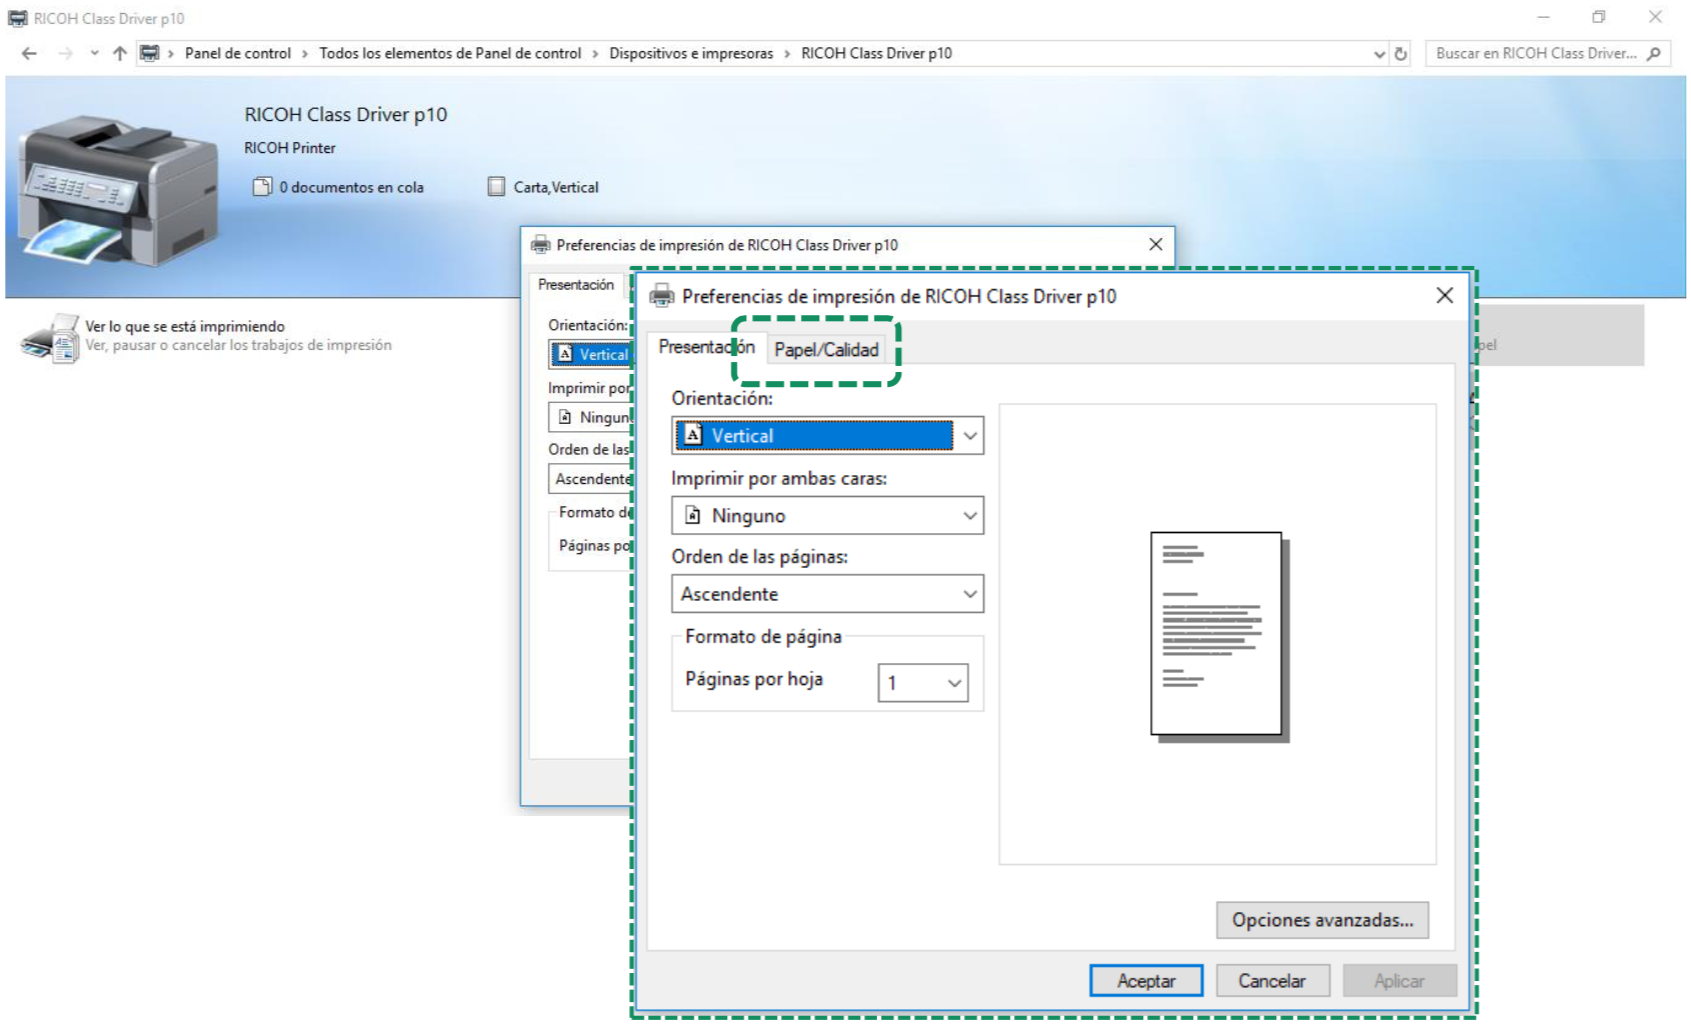Image resolution: width=1691 pixels, height=1025 pixels.
Task: Navigate to Panel de control breadcrumb
Action: 238,53
